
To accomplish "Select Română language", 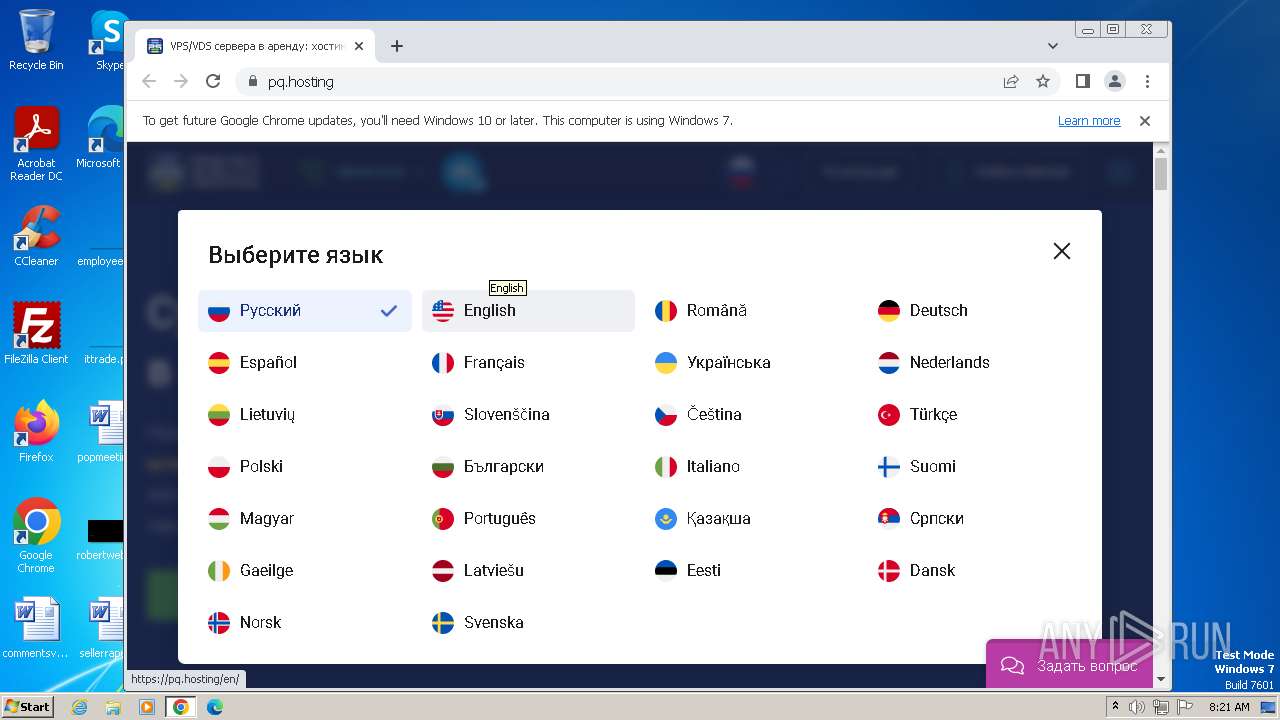I will (751, 311).
